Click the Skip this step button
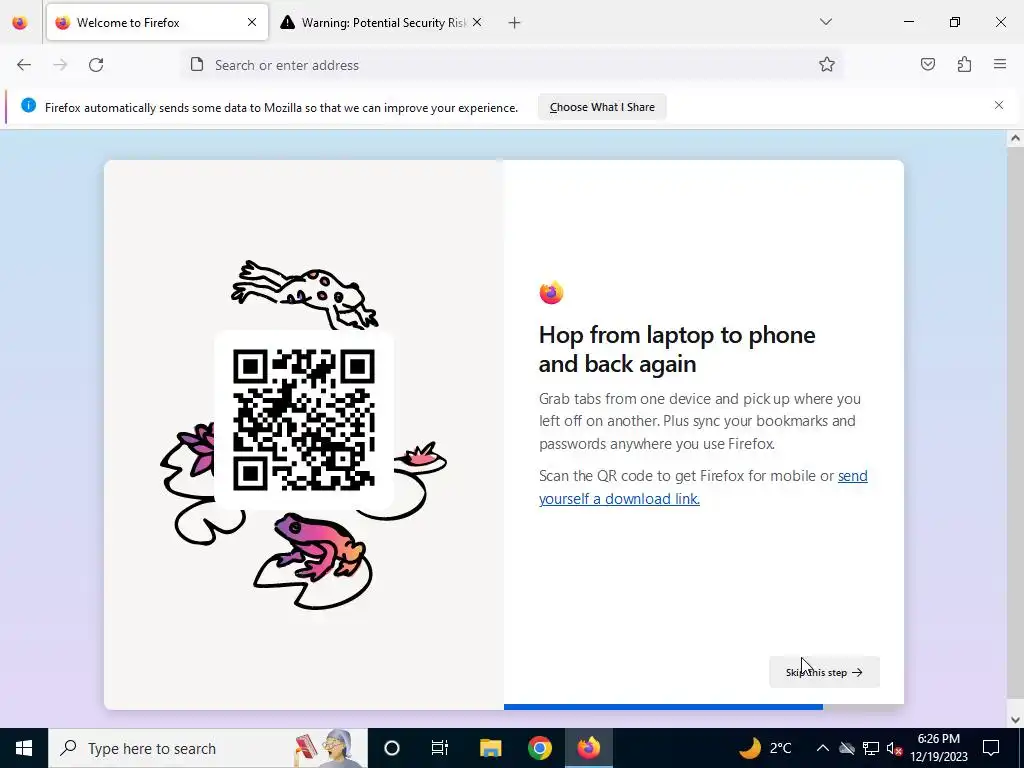Screen dimensions: 1024x768 pyautogui.click(x=824, y=672)
